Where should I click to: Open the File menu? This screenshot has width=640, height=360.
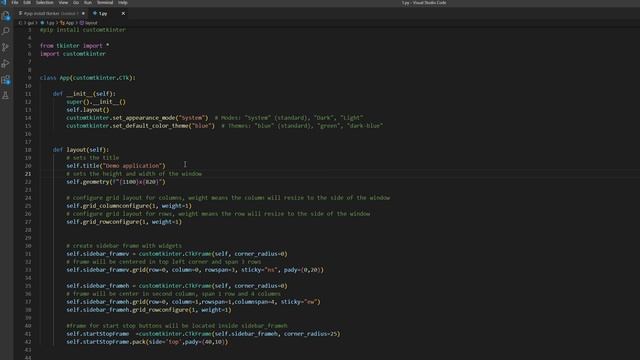(15, 2)
